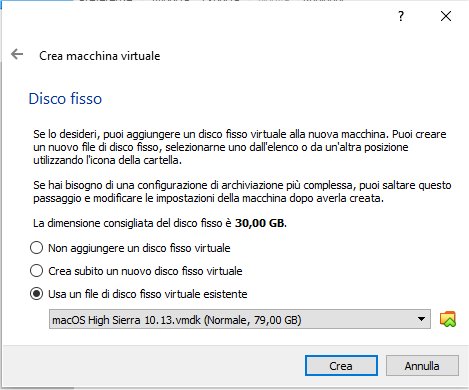Click the "30,00 GB" recommended size text
The width and height of the screenshot is (469, 390).
[260, 223]
